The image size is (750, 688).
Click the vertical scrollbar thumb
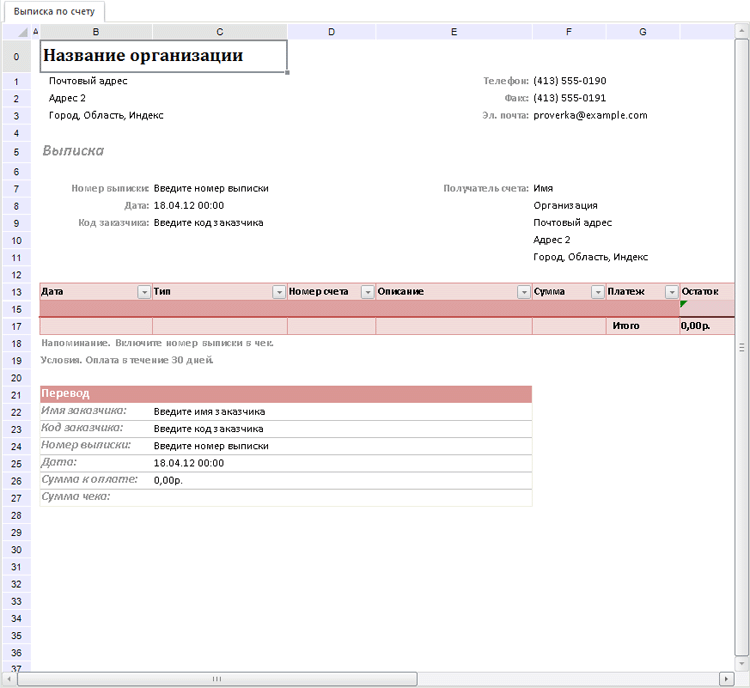(x=742, y=347)
